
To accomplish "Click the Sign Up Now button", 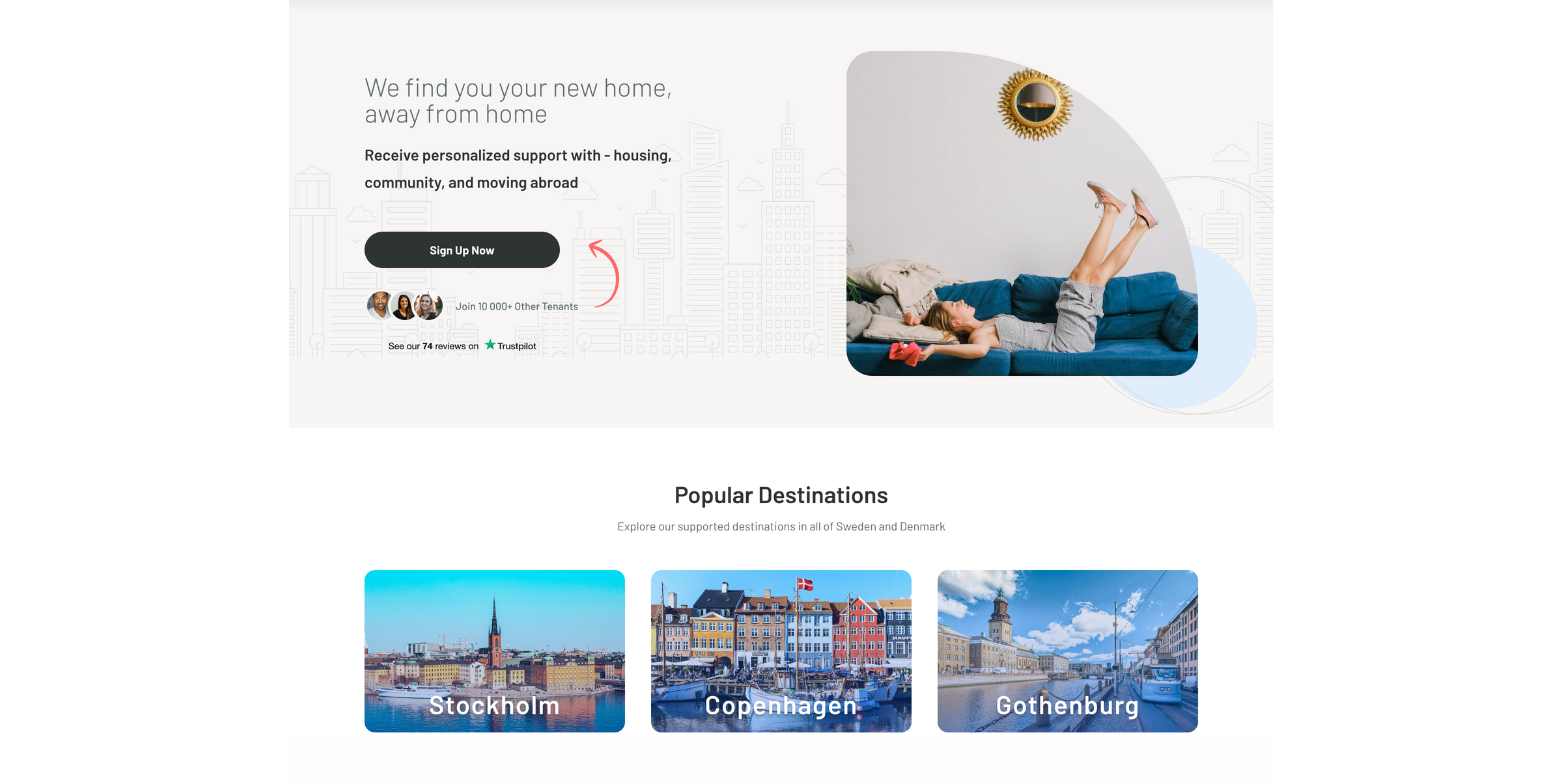I will (462, 250).
